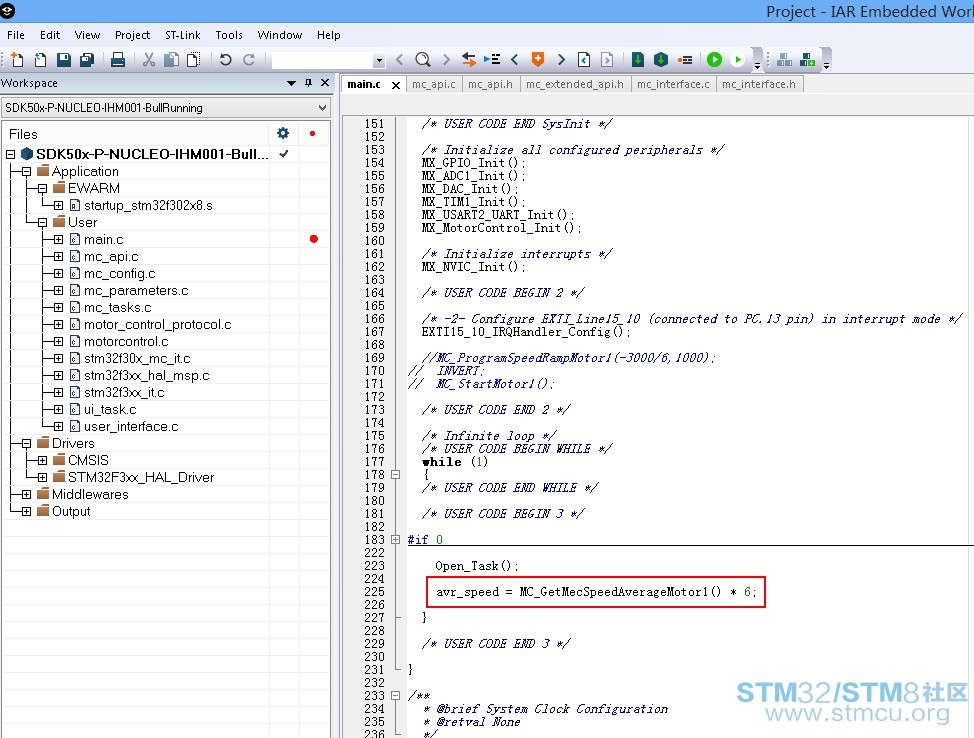Click the Find magnifier icon
974x738 pixels.
click(x=422, y=60)
